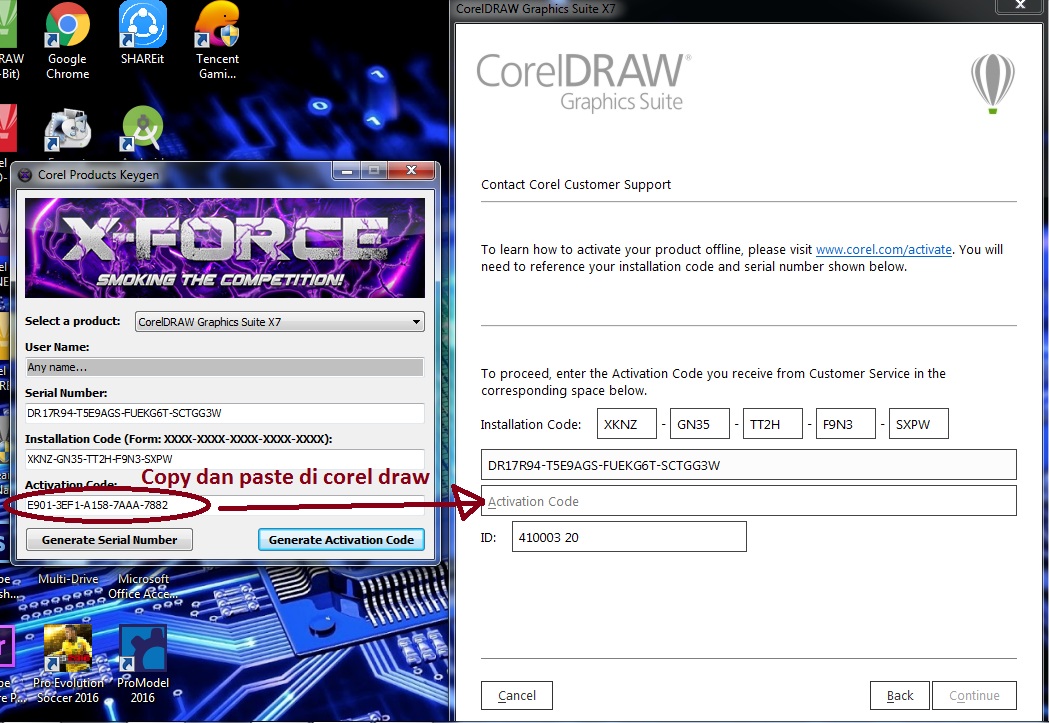Click the keygen Serial Number label

(66, 393)
